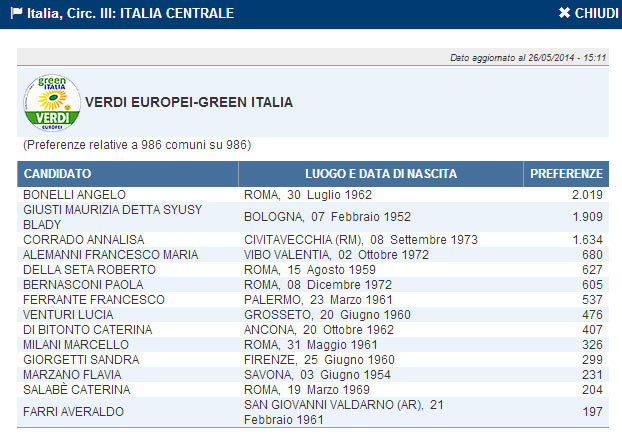Click the 'Dato aggiornato' timestamp text
Screen dimensions: 622x439
(x=528, y=58)
